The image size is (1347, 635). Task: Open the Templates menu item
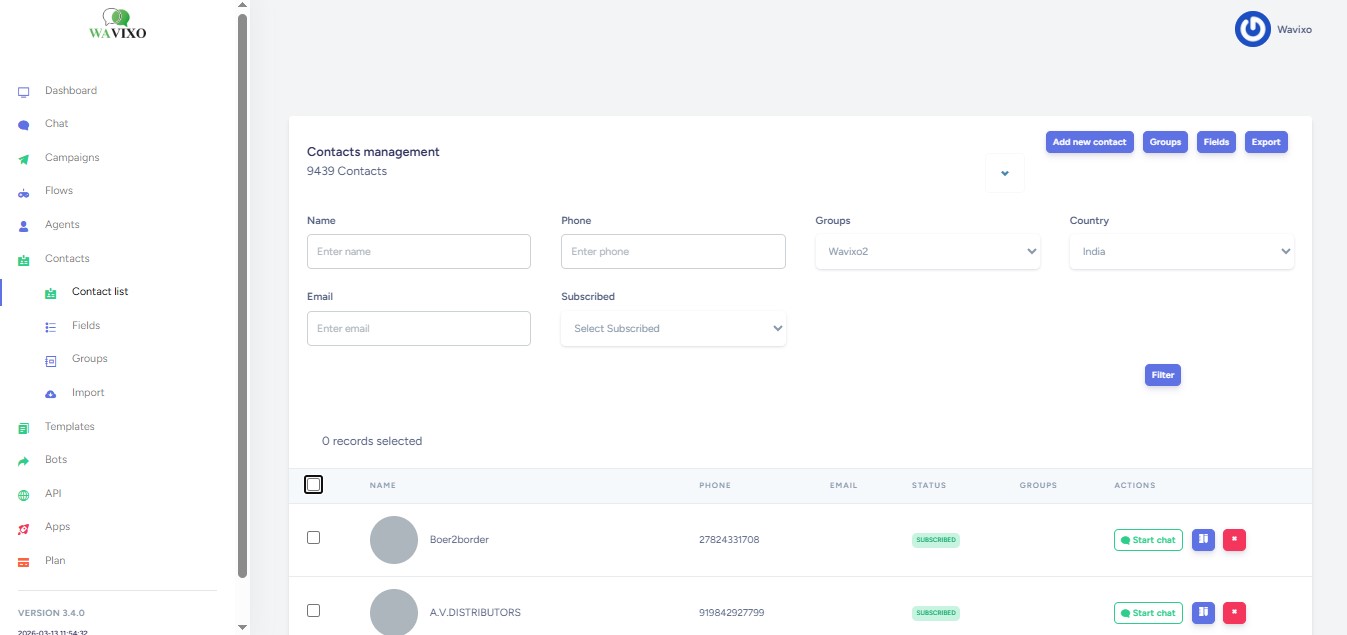coord(69,427)
